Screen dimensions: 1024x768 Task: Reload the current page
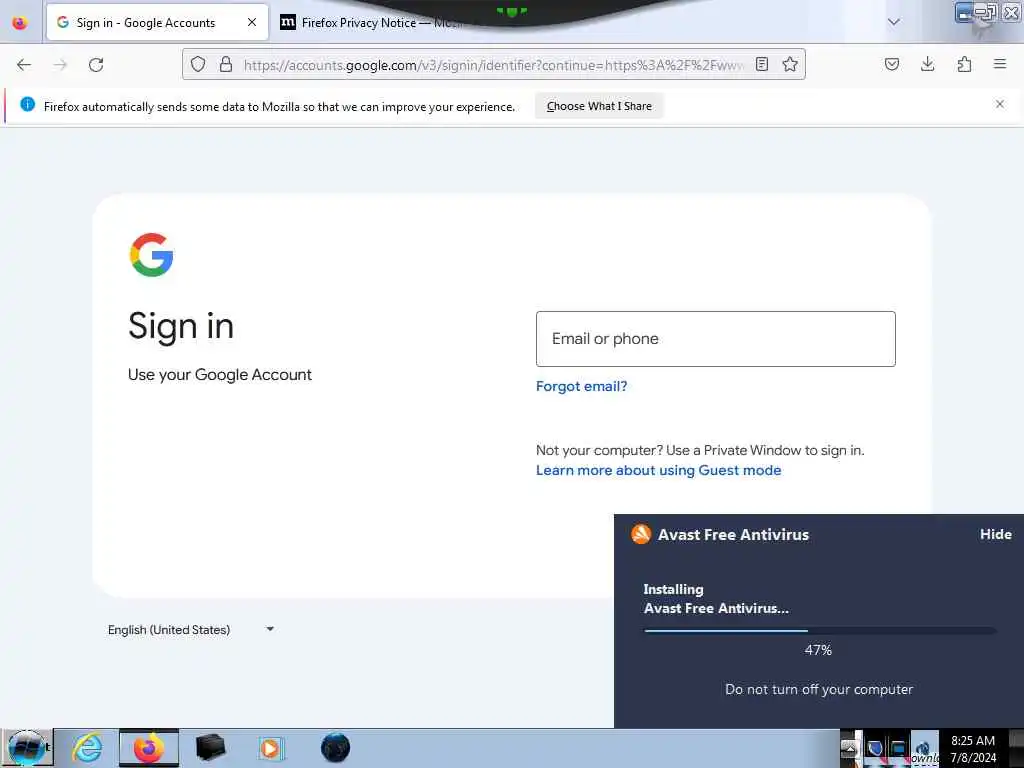(96, 65)
